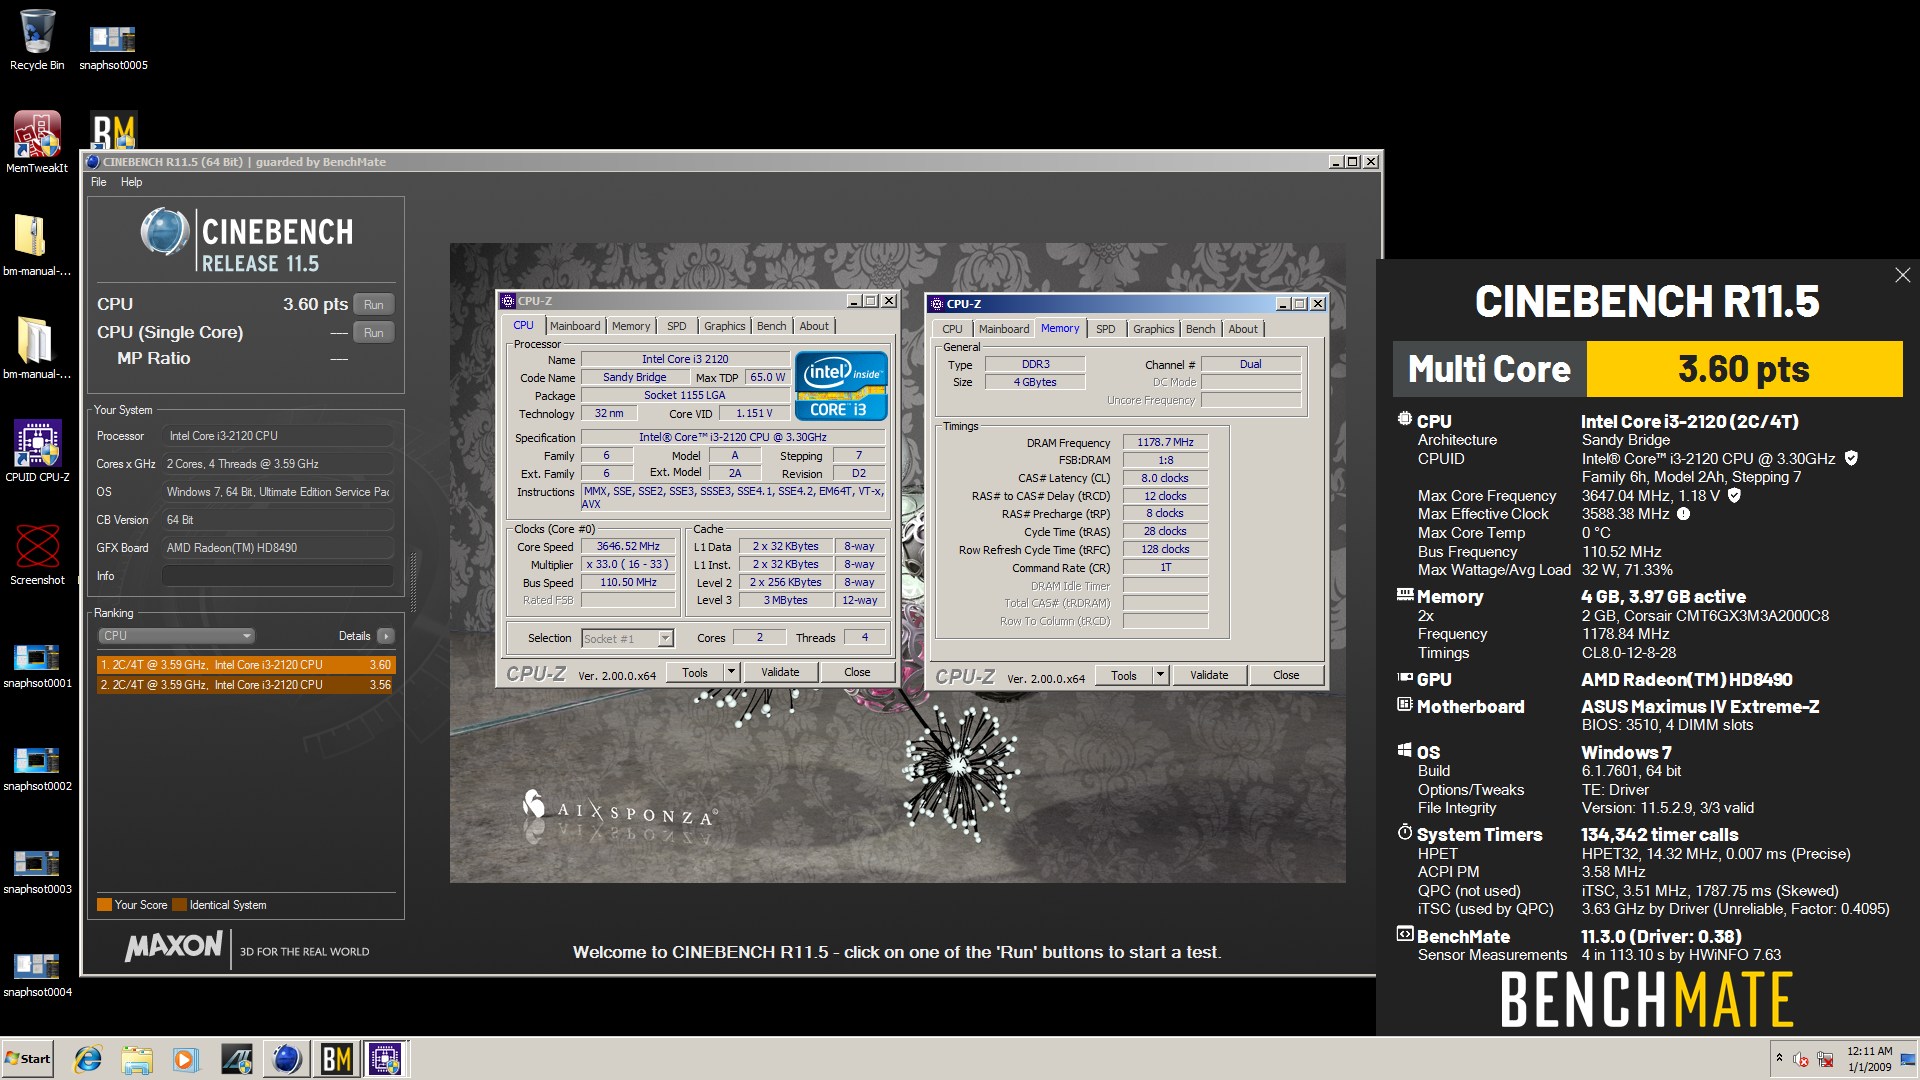Launch the MemTweakIt desktop shortcut
1920x1080 pixels.
(x=37, y=141)
